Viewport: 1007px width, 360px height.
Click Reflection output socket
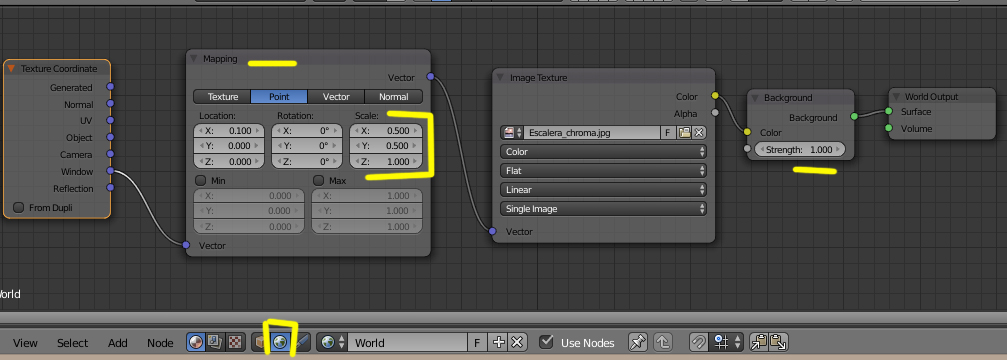[110, 187]
